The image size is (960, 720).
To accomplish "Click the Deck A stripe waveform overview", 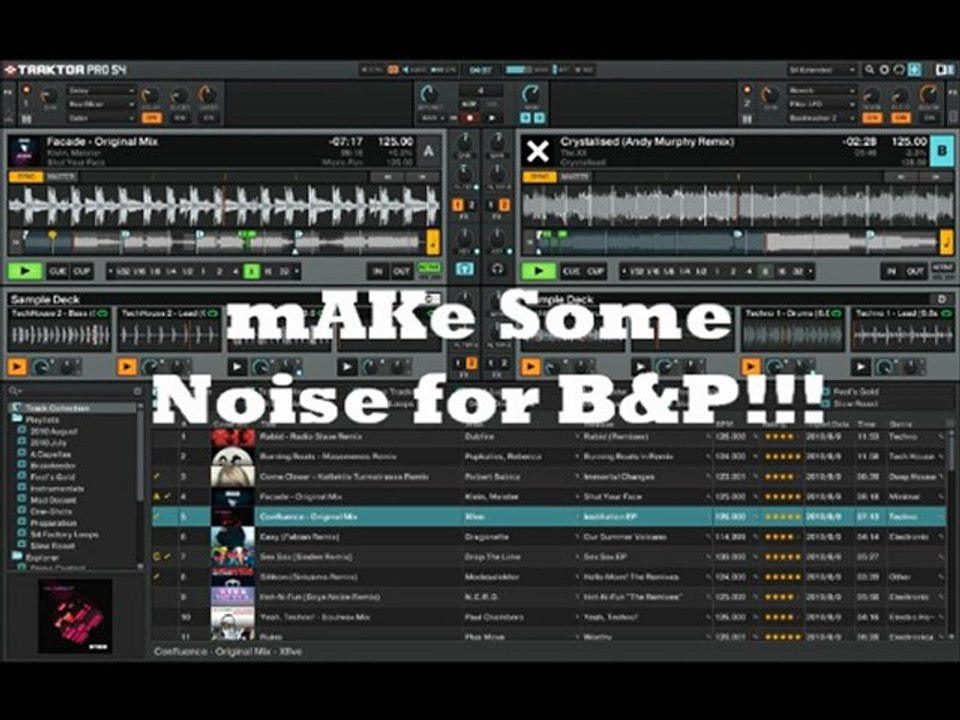I will coord(223,242).
